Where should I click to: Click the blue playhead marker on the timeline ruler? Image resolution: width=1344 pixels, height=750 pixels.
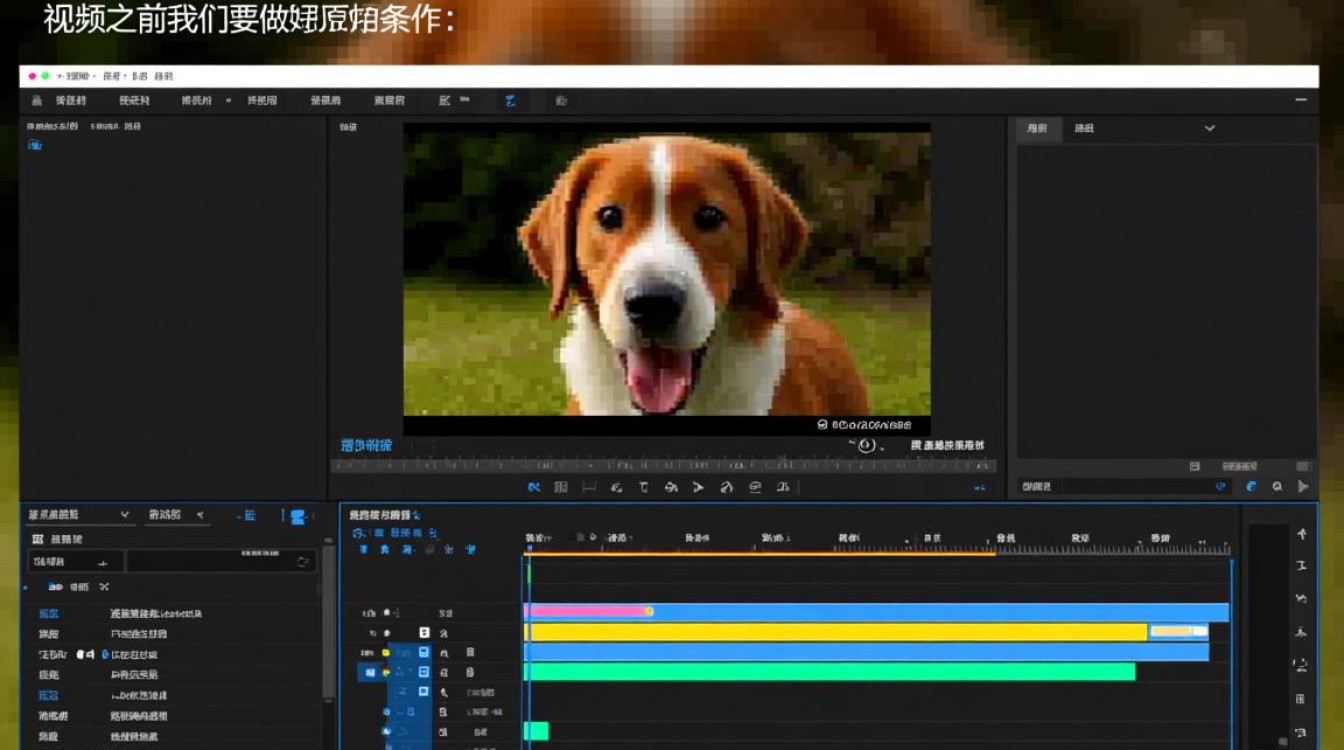[x=528, y=548]
